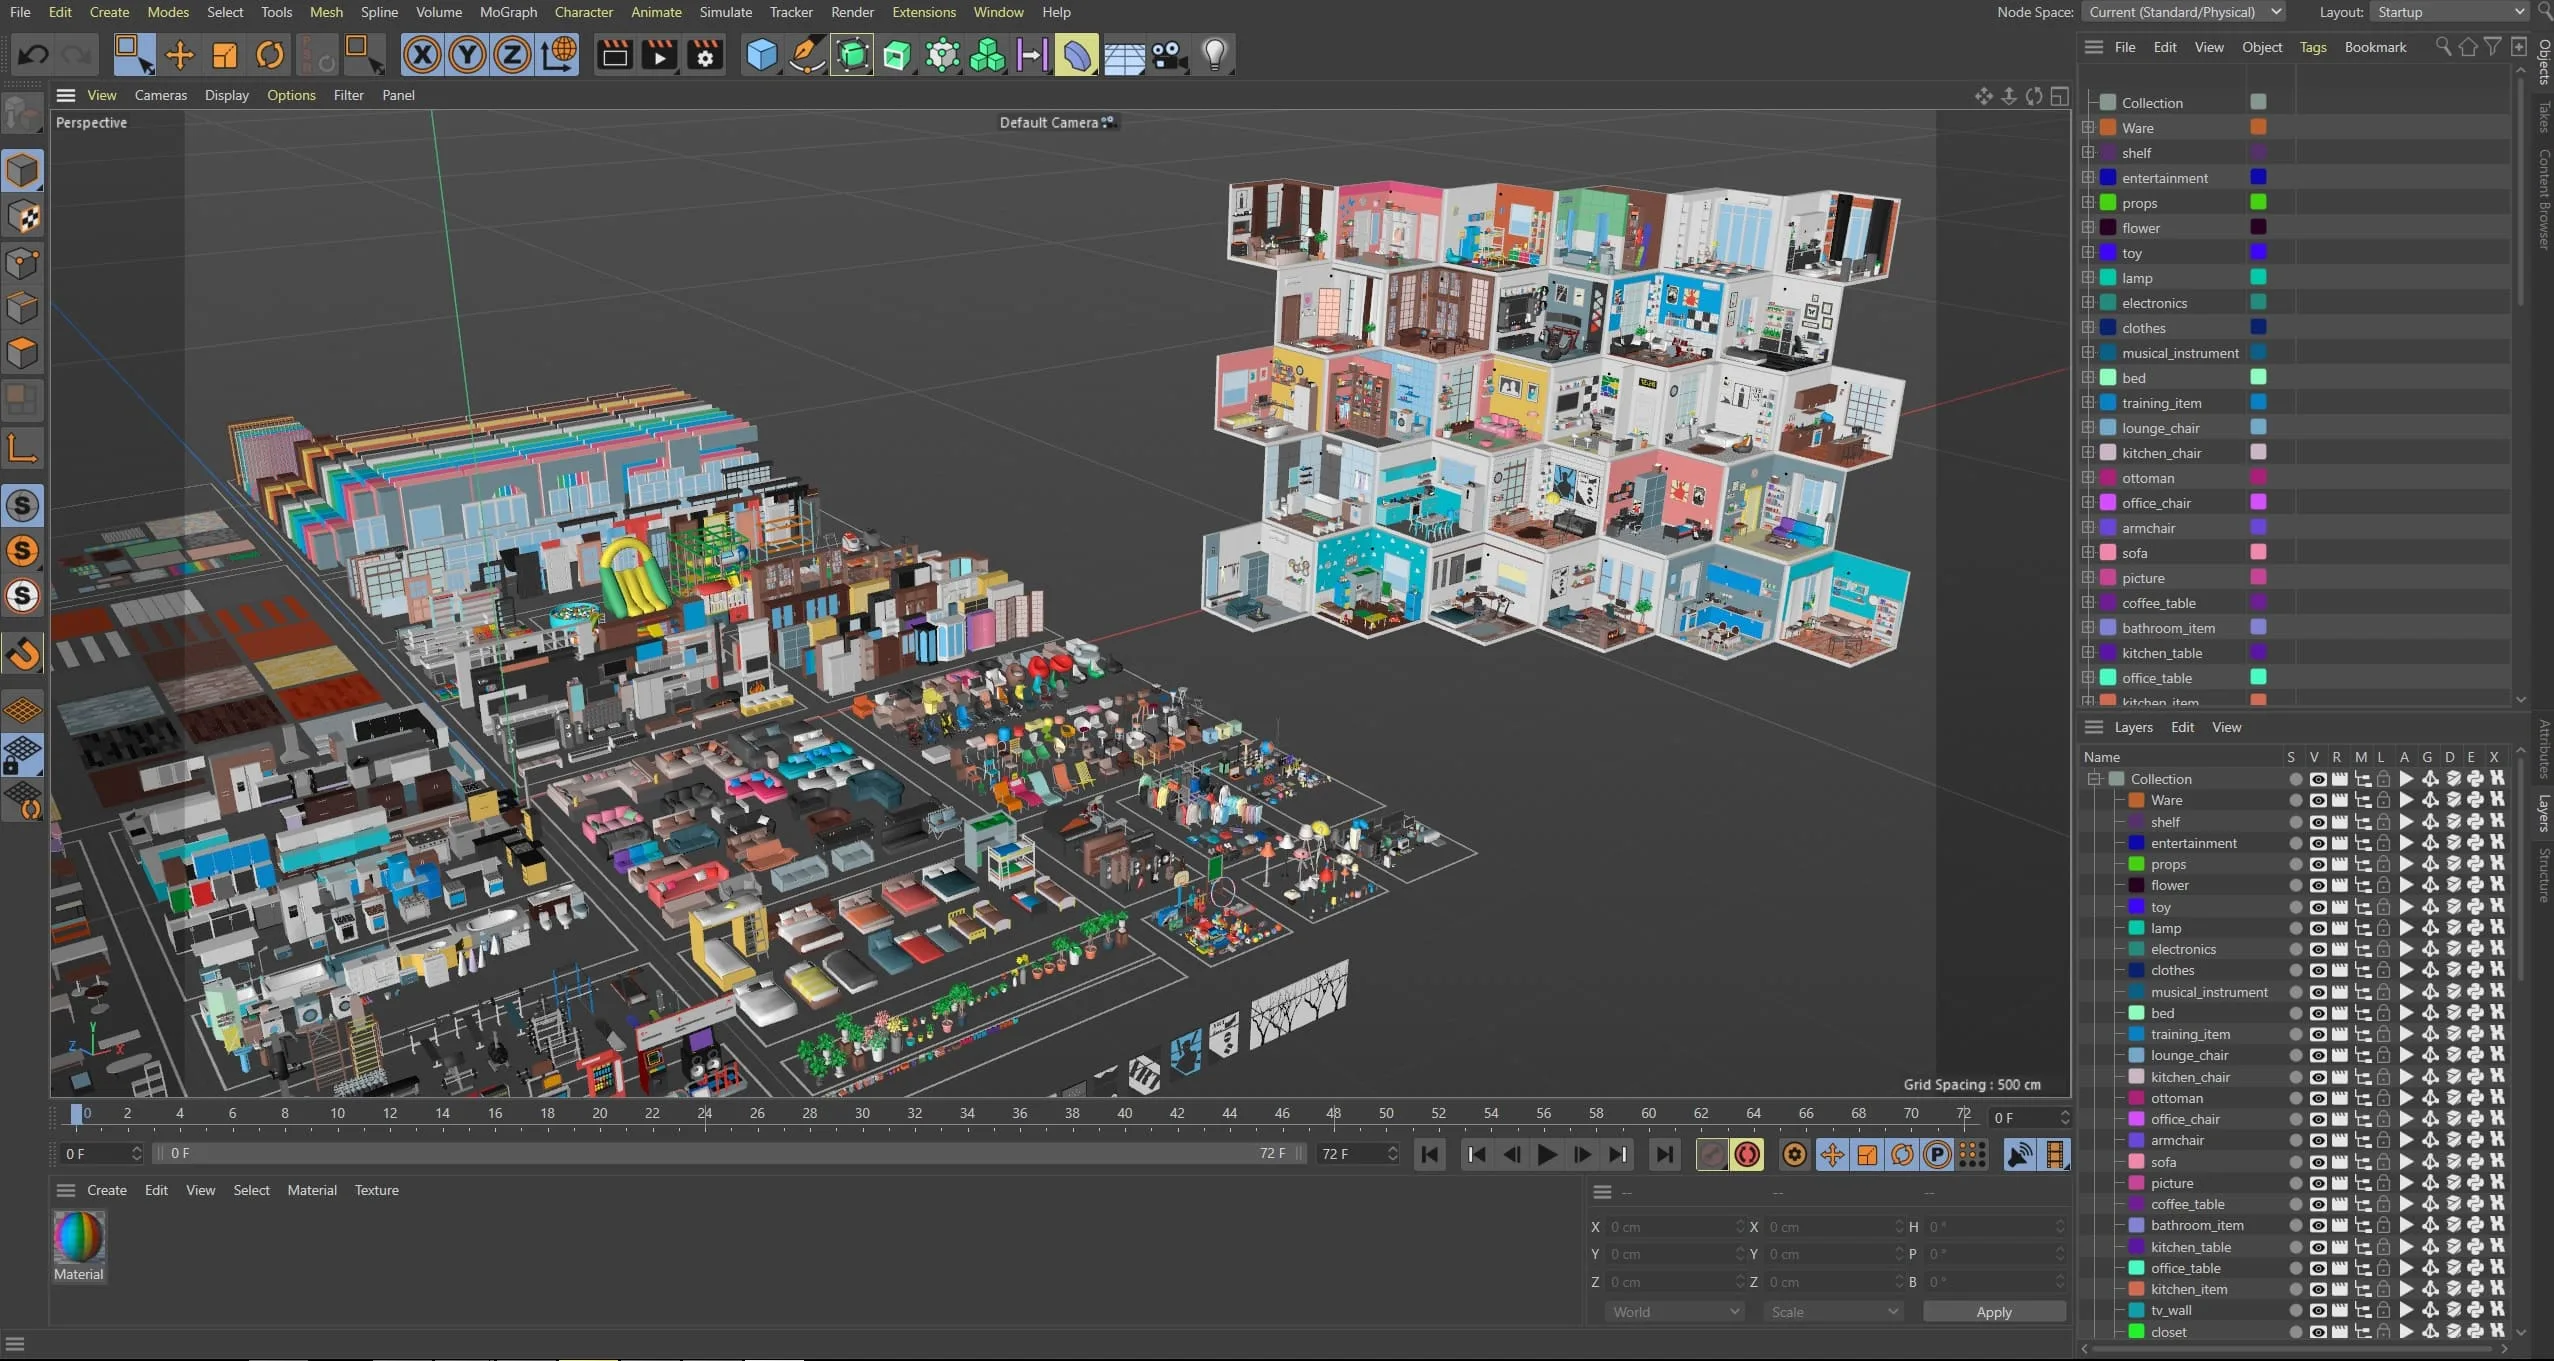Toggle visibility eye for Ware layer
The image size is (2554, 1361).
2317,801
